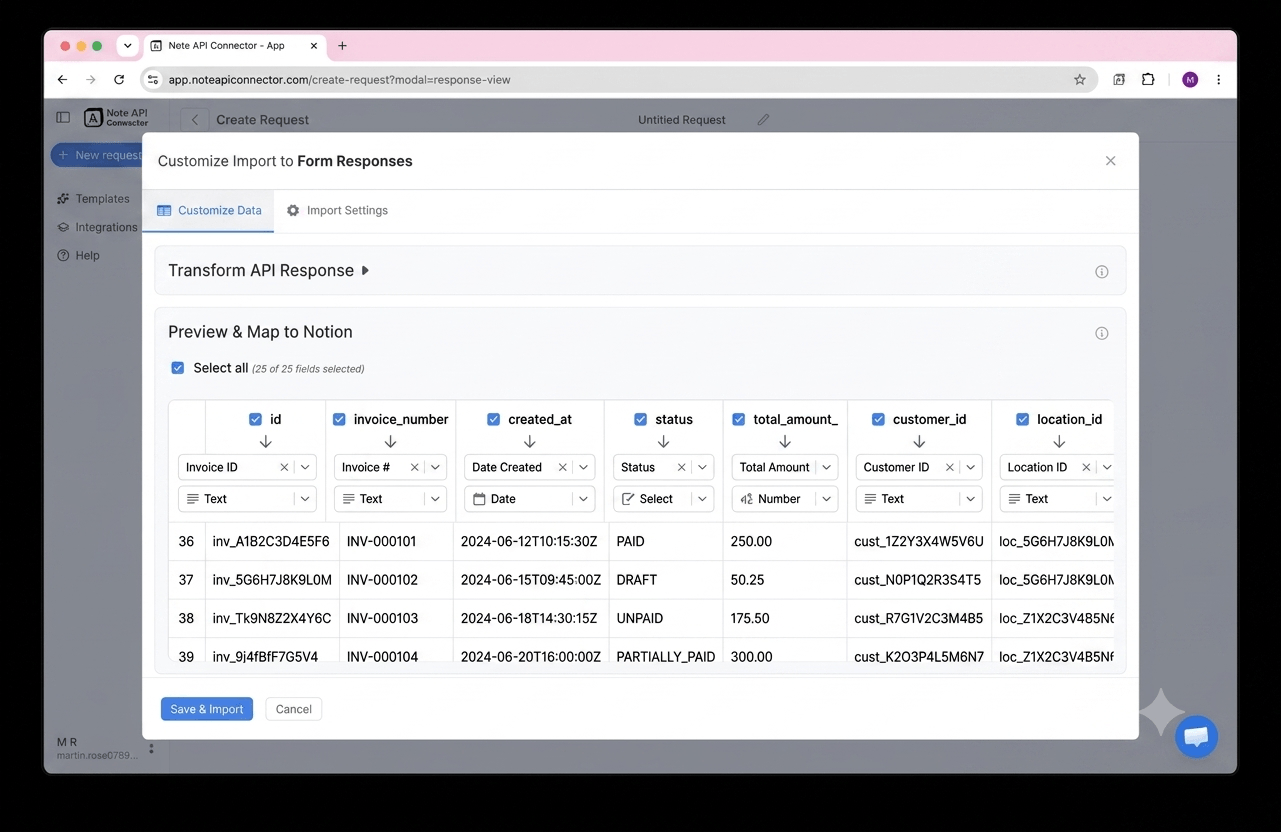
Task: Uncheck the created_at field checkbox
Action: coord(493,419)
